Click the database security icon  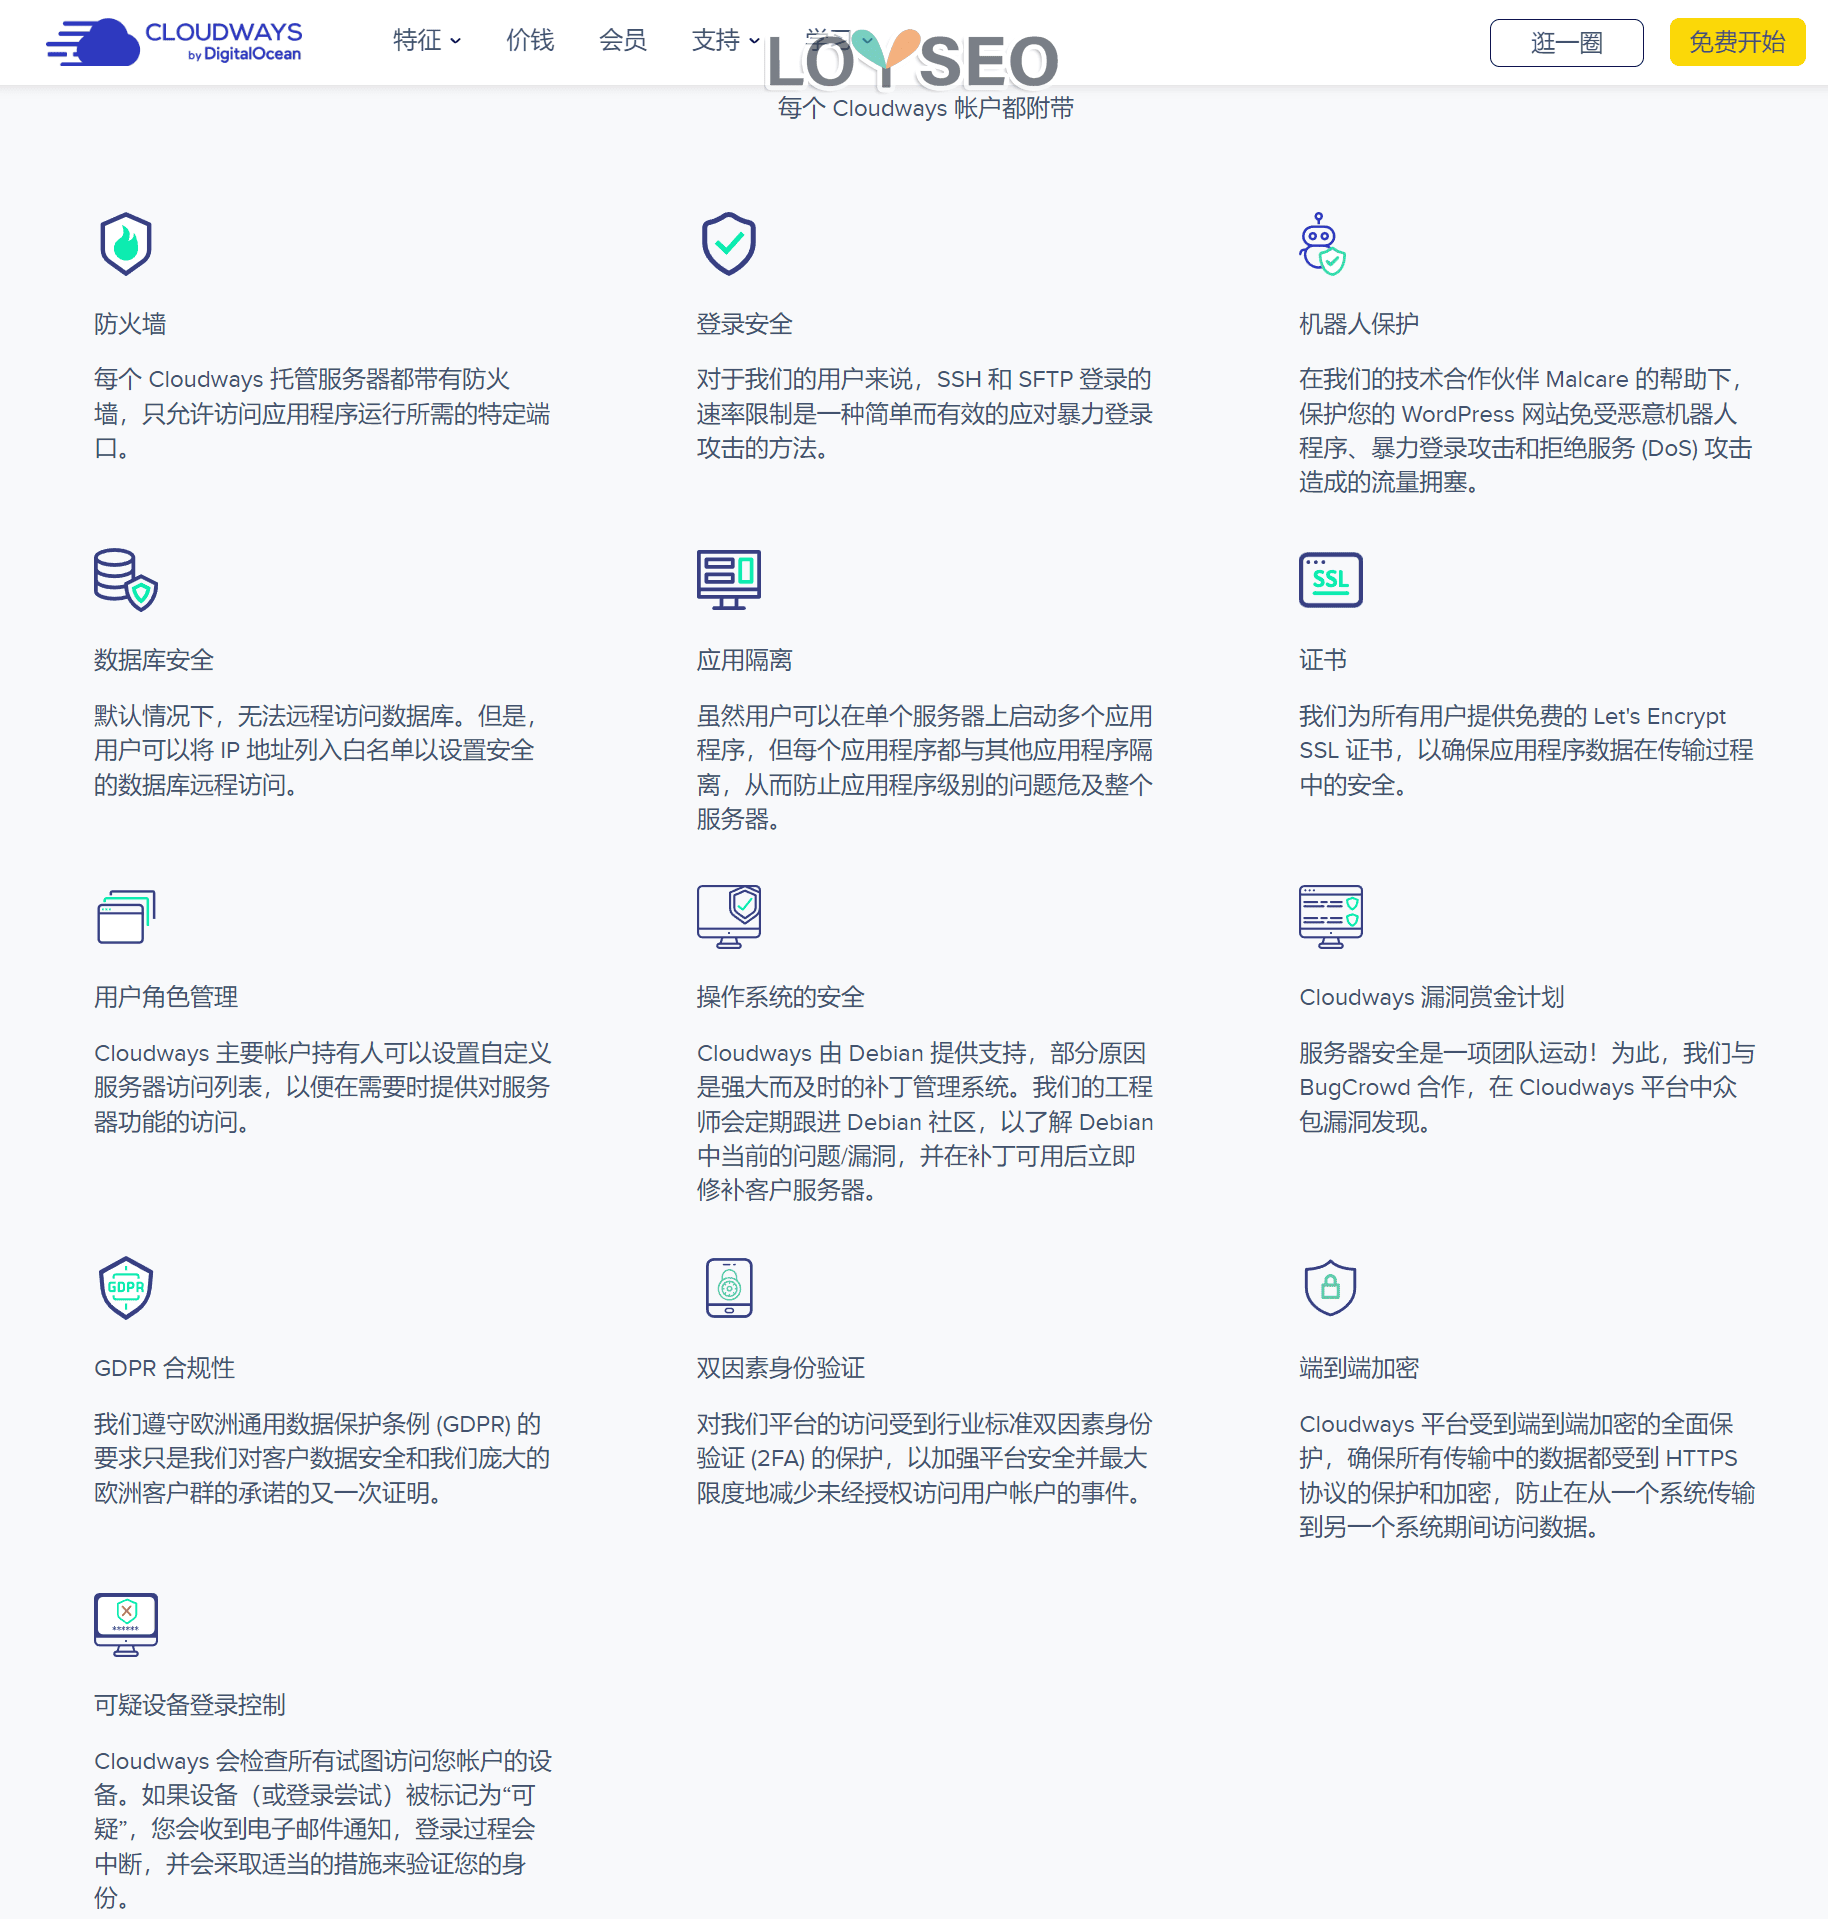click(126, 579)
